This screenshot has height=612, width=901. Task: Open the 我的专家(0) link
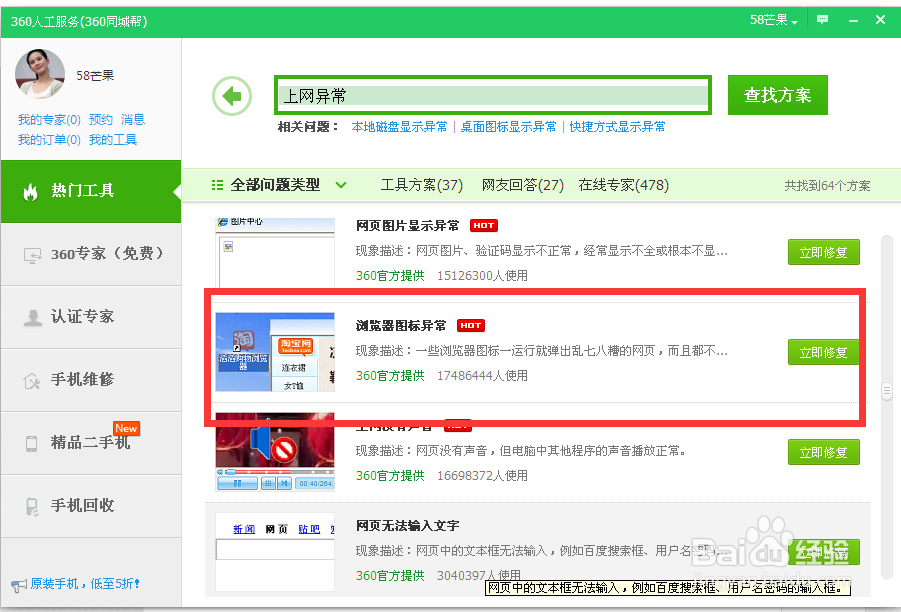49,120
